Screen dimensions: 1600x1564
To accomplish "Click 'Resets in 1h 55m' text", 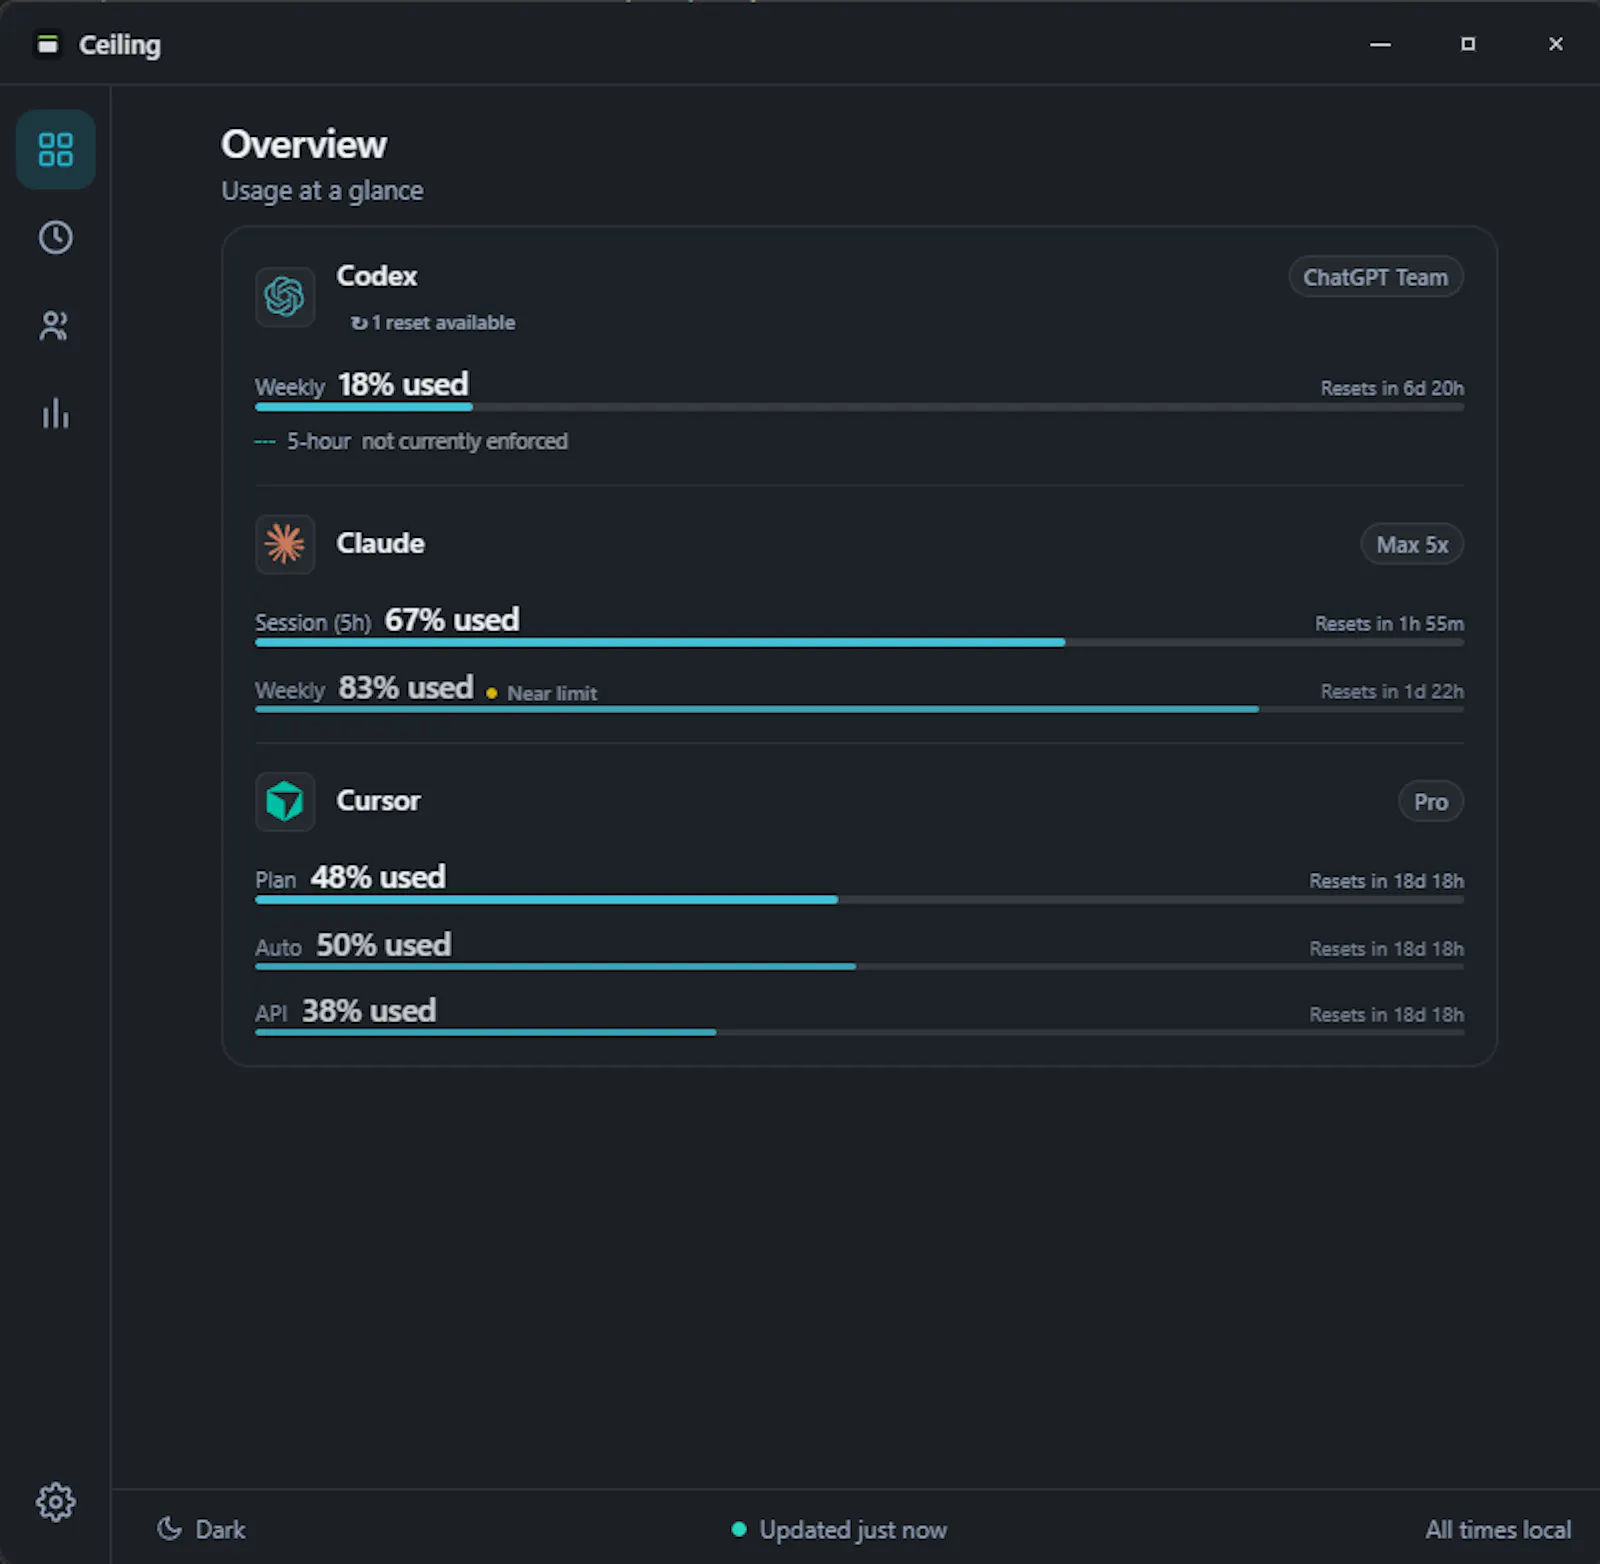I will (x=1389, y=623).
